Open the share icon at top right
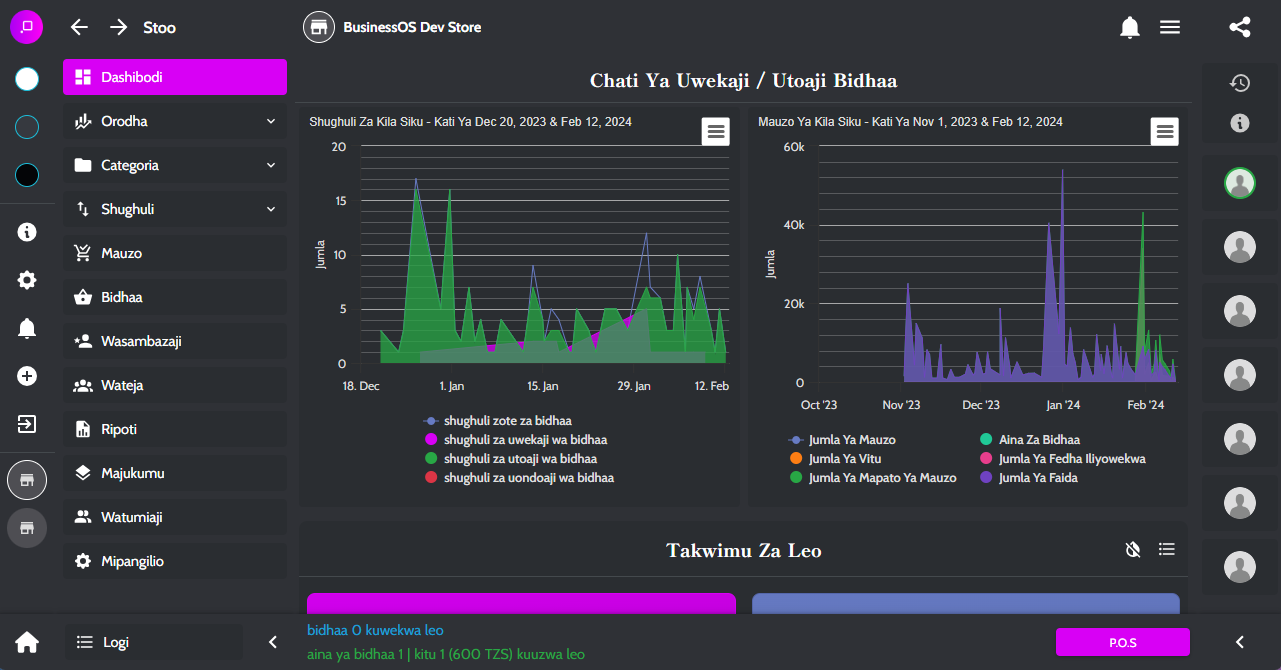Viewport: 1281px width, 670px height. (x=1240, y=28)
